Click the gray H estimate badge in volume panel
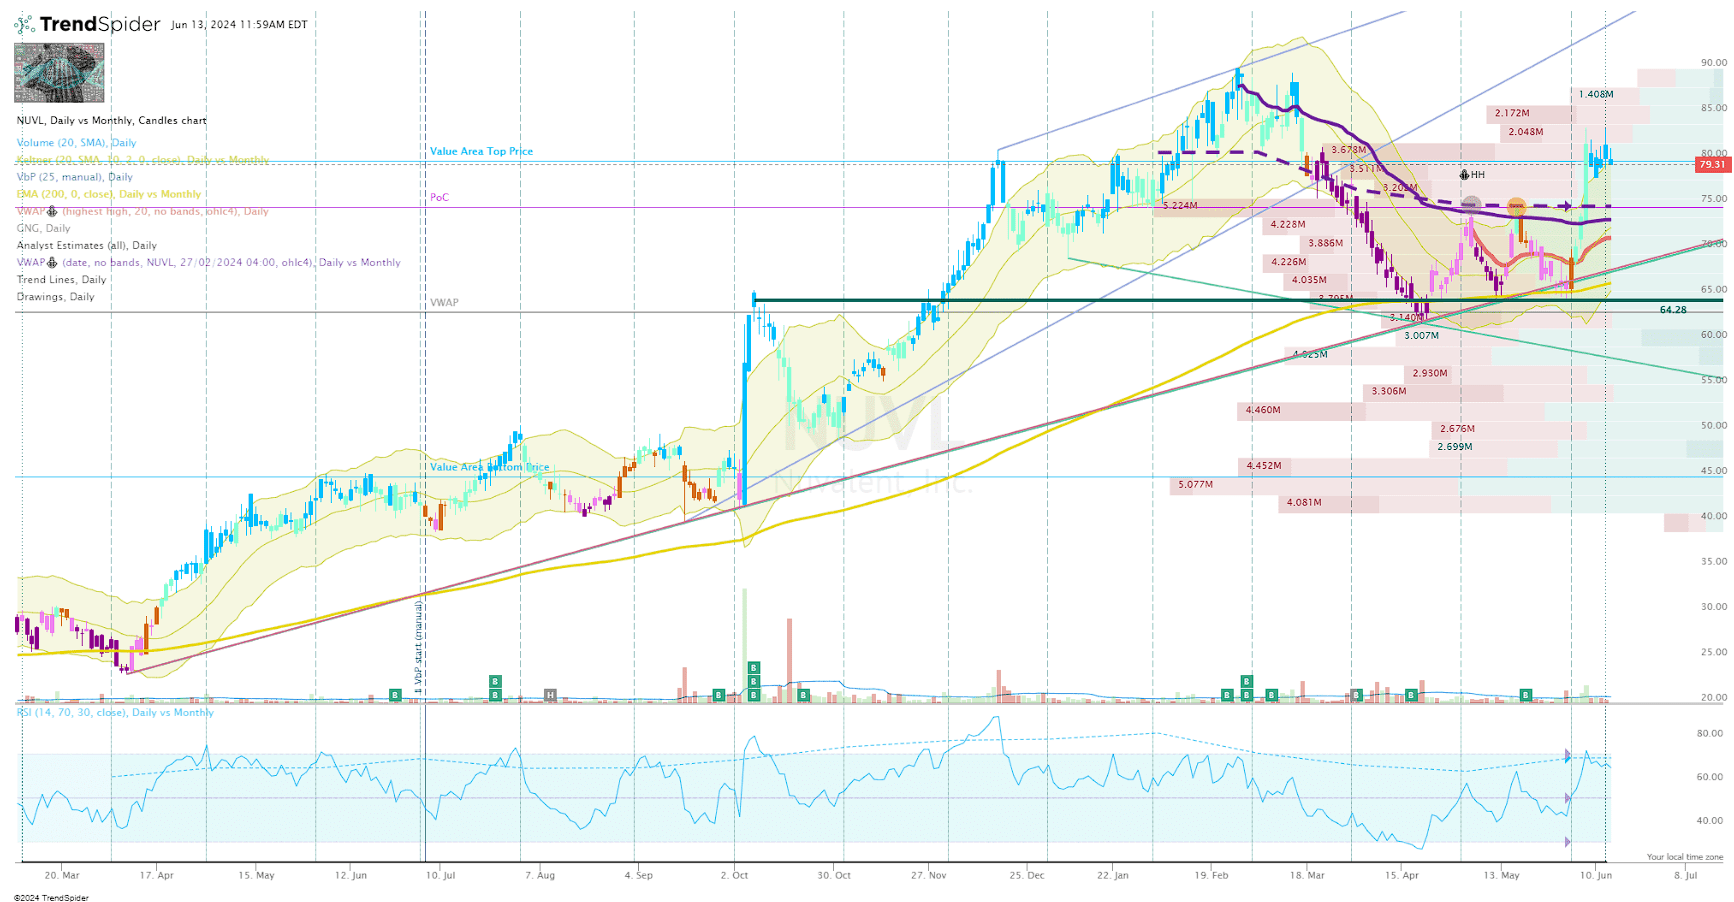 click(x=548, y=694)
